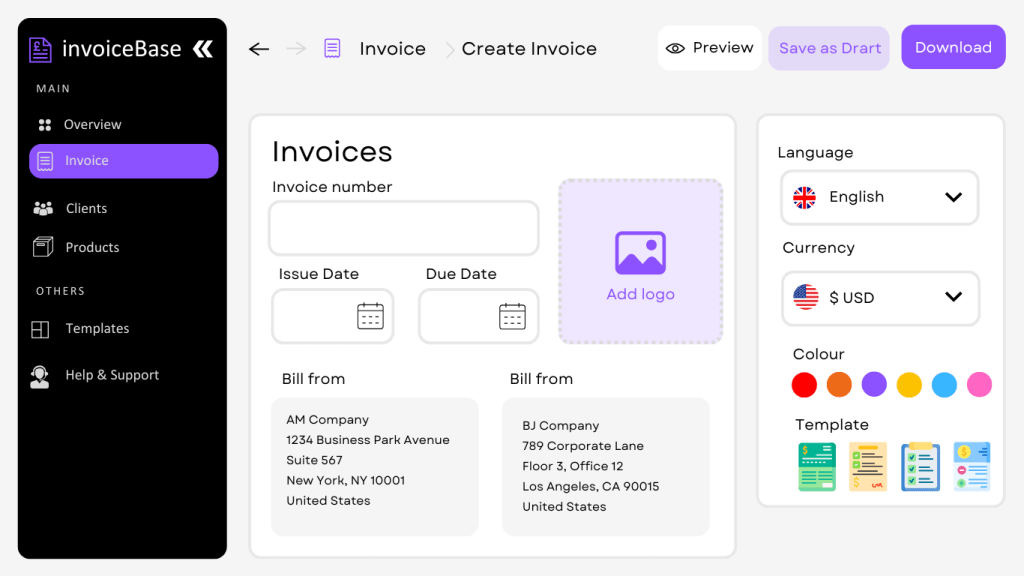
Task: Open the Currency dropdown
Action: click(x=880, y=298)
